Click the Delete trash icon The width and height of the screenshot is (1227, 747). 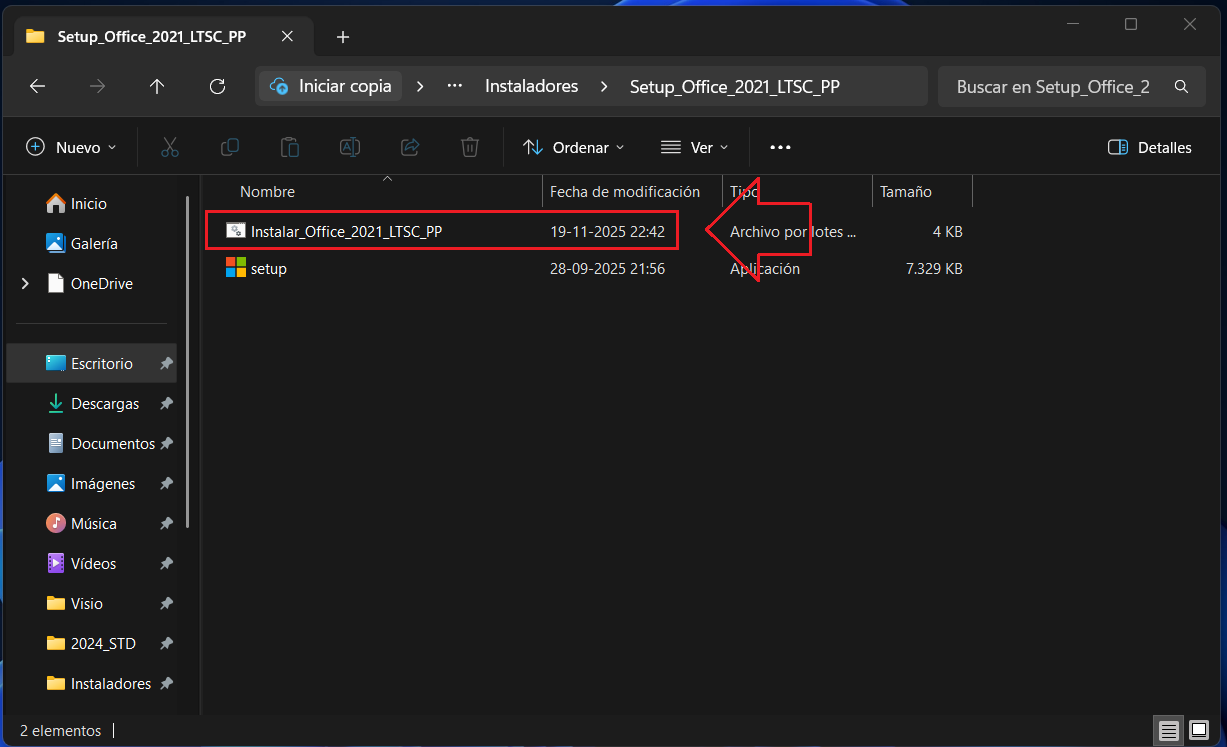pyautogui.click(x=470, y=147)
